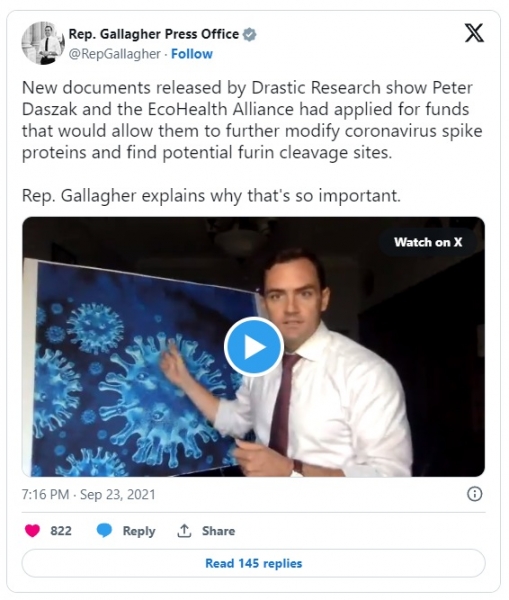Open the profile avatar picture
Viewport: 509px width, 600px height.
(x=43, y=43)
